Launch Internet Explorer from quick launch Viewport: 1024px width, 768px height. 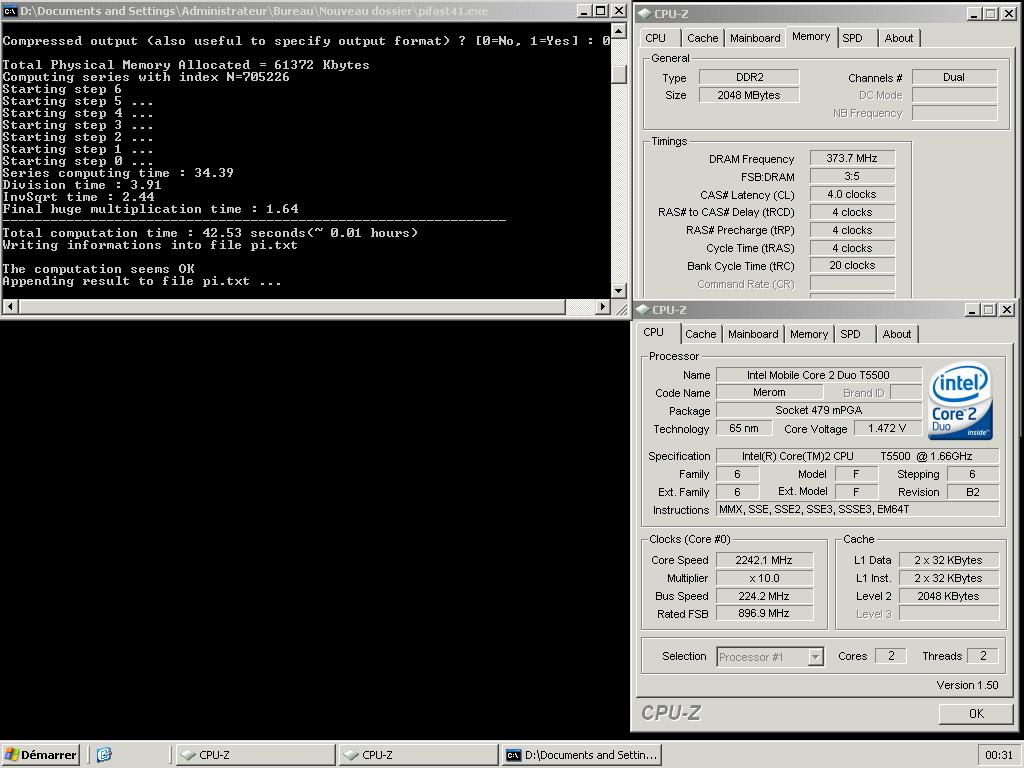coord(104,754)
